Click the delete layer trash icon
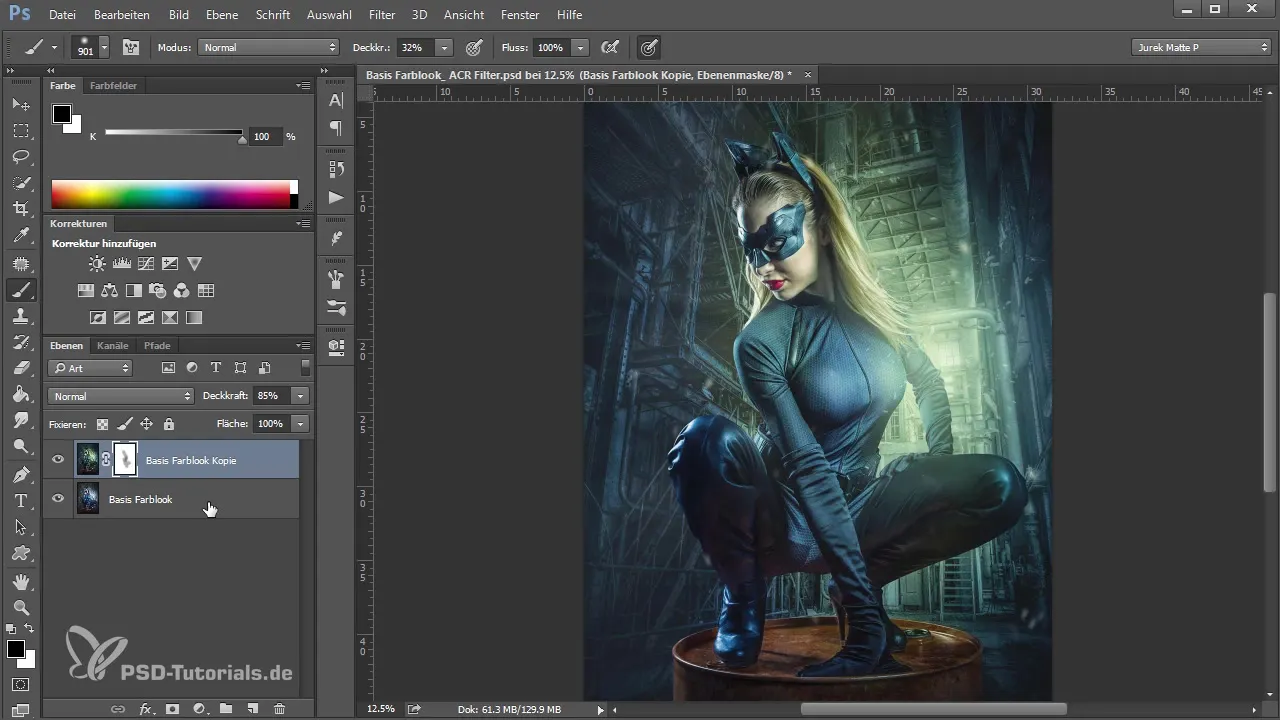The image size is (1280, 720). (x=279, y=708)
